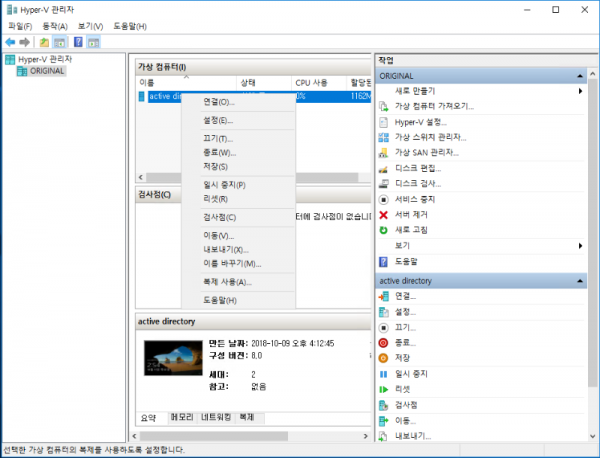Choose 연결(O)... from context menu
Image resolution: width=600 pixels, height=458 pixels.
pos(238,102)
